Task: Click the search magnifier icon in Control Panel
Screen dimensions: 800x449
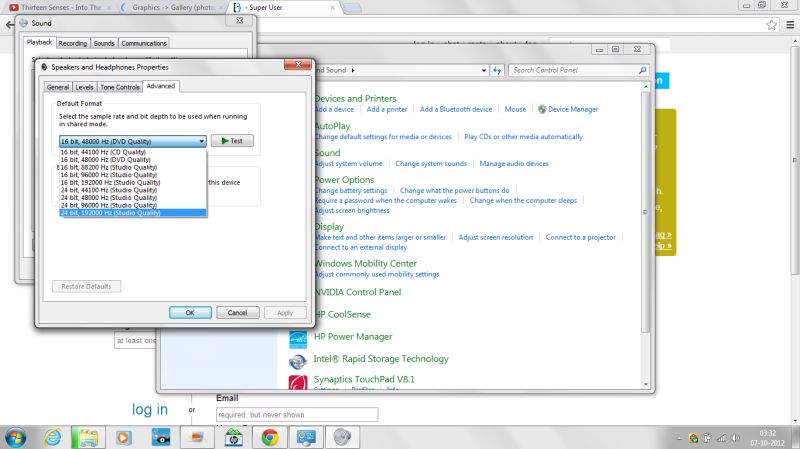Action: [642, 70]
